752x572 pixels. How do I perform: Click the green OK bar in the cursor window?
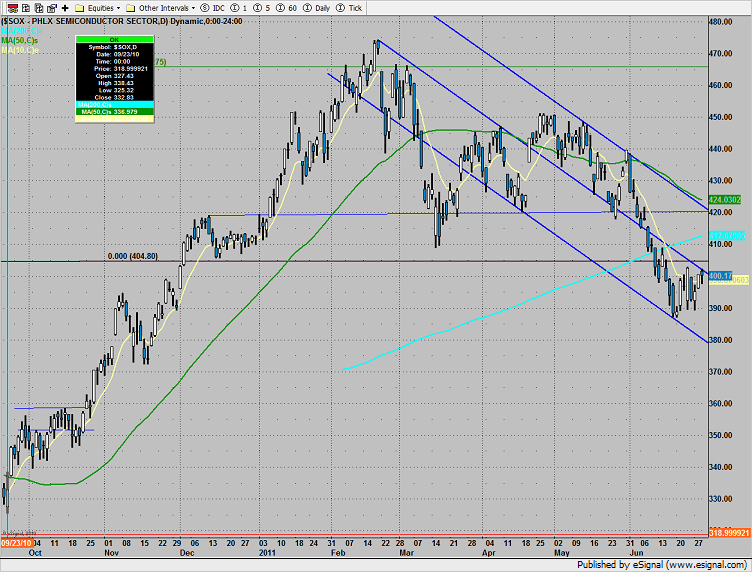point(115,40)
